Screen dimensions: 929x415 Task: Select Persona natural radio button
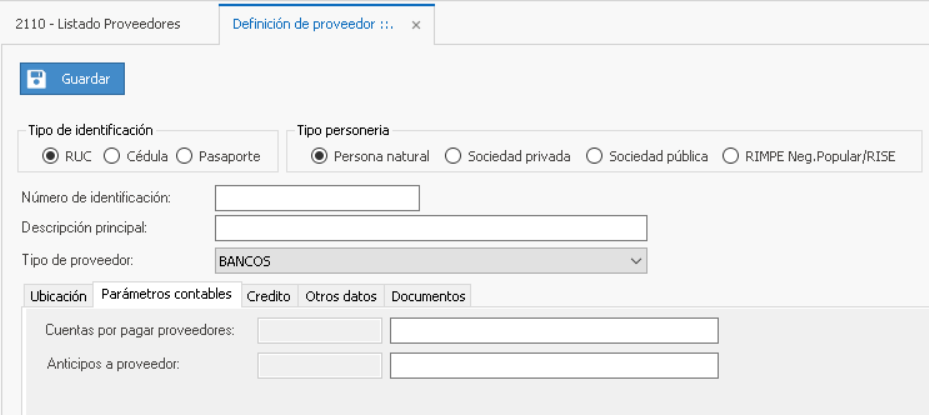(x=320, y=156)
